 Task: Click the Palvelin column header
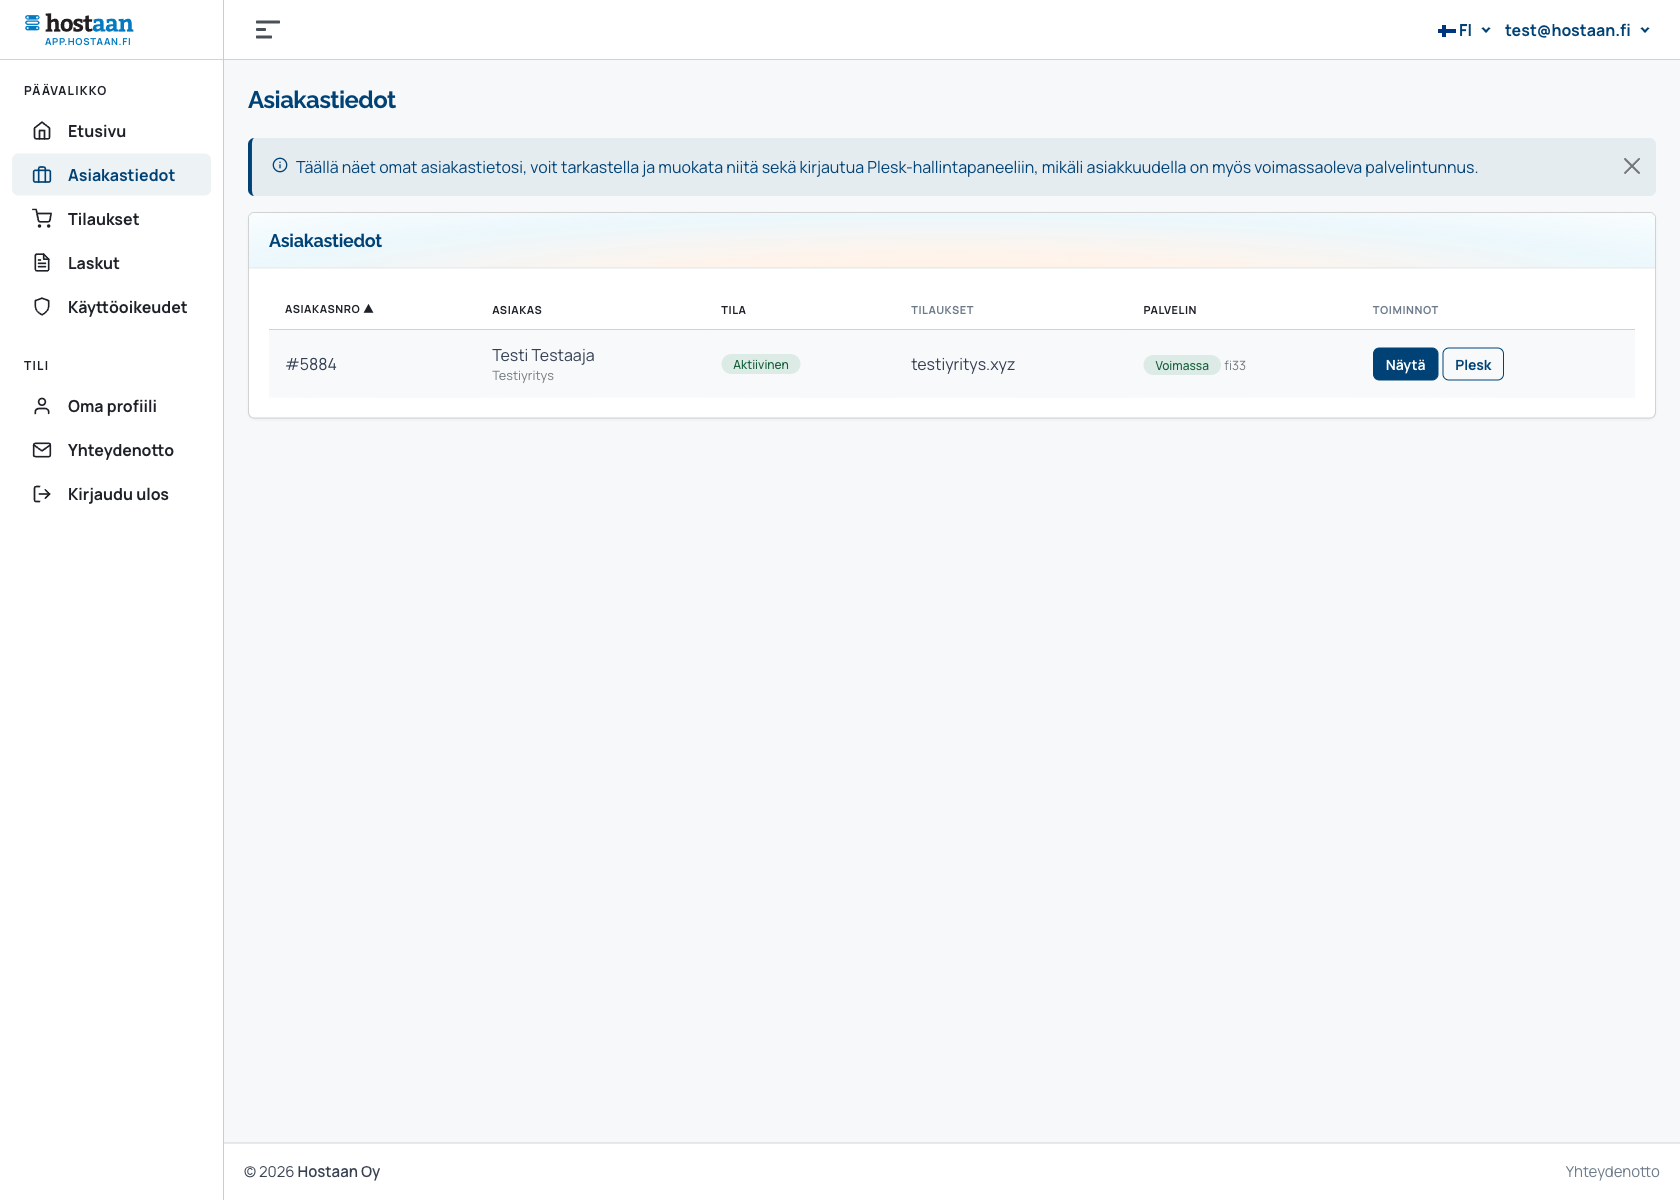(1170, 310)
